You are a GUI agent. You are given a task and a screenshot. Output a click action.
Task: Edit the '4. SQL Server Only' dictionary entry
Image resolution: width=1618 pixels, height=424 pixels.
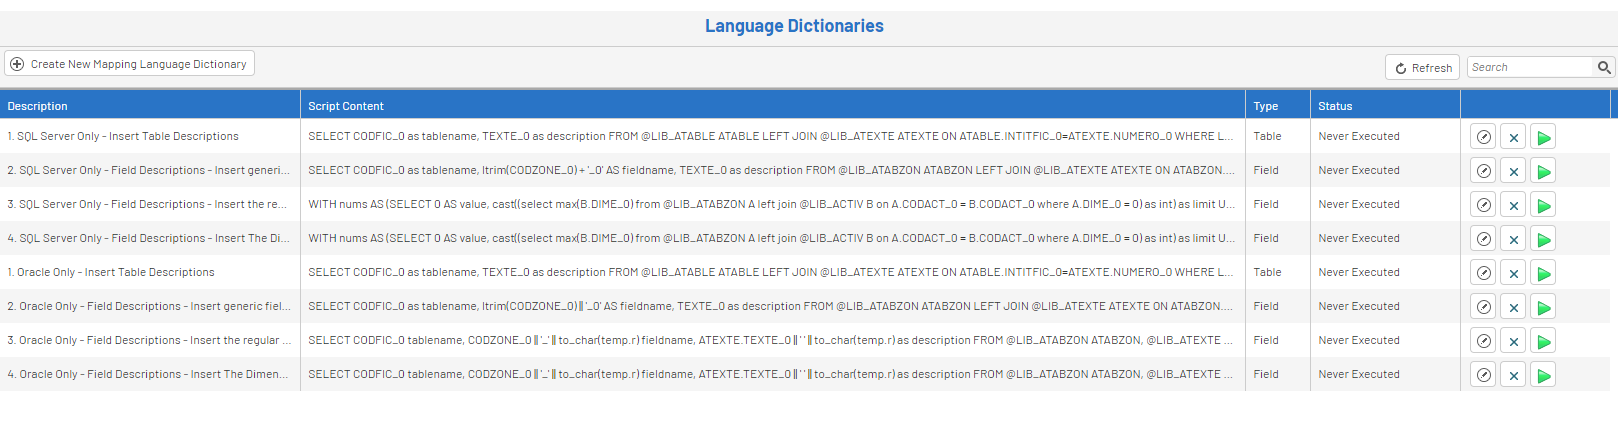tap(1483, 240)
